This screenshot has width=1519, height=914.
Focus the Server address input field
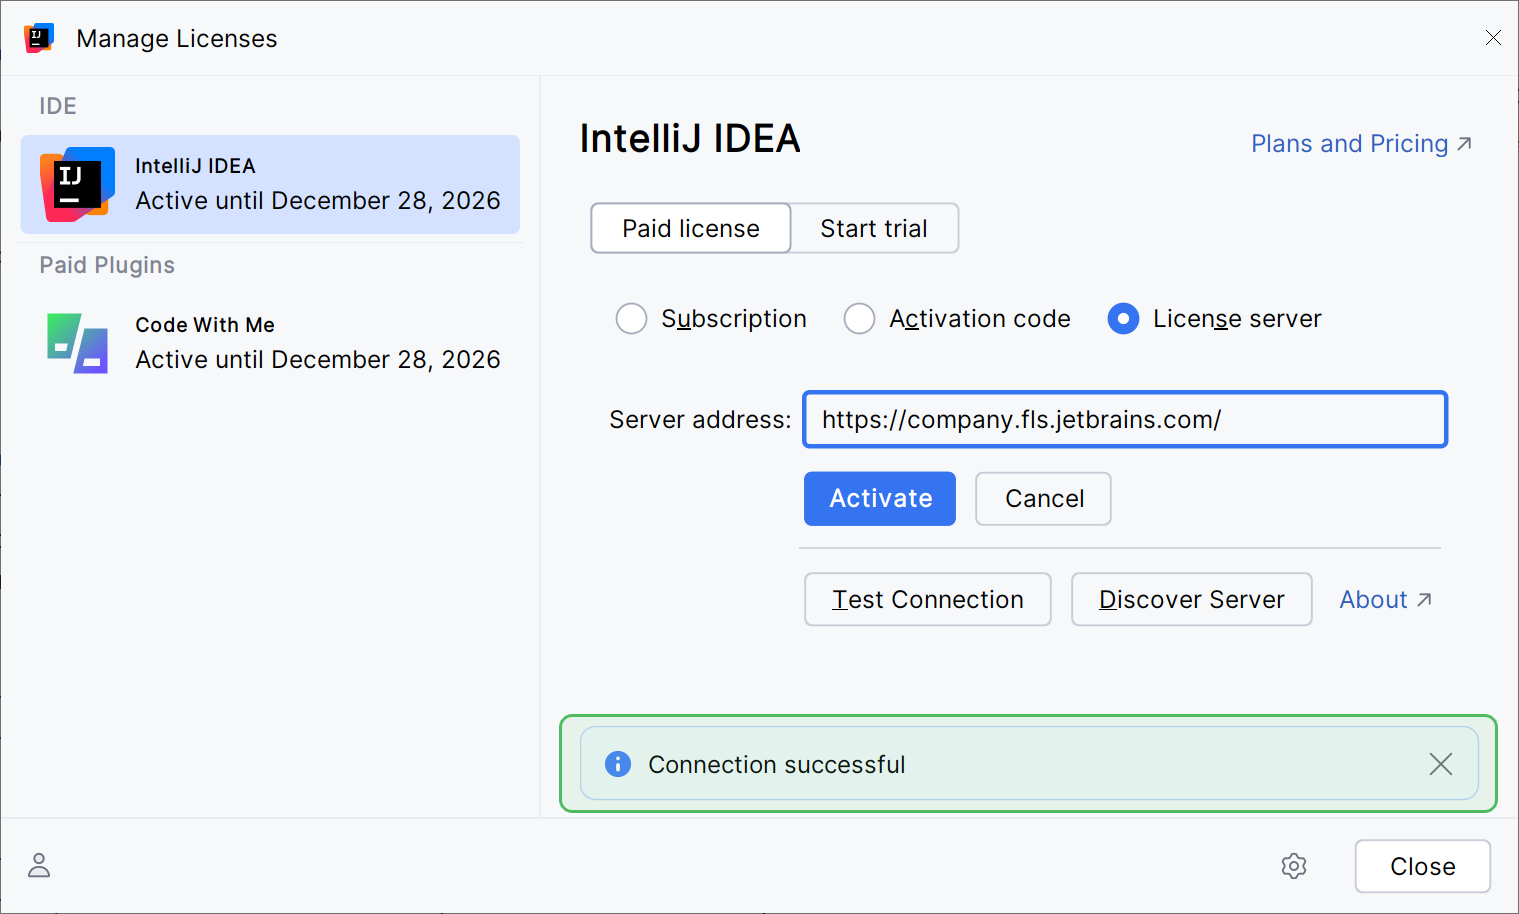click(x=1125, y=419)
